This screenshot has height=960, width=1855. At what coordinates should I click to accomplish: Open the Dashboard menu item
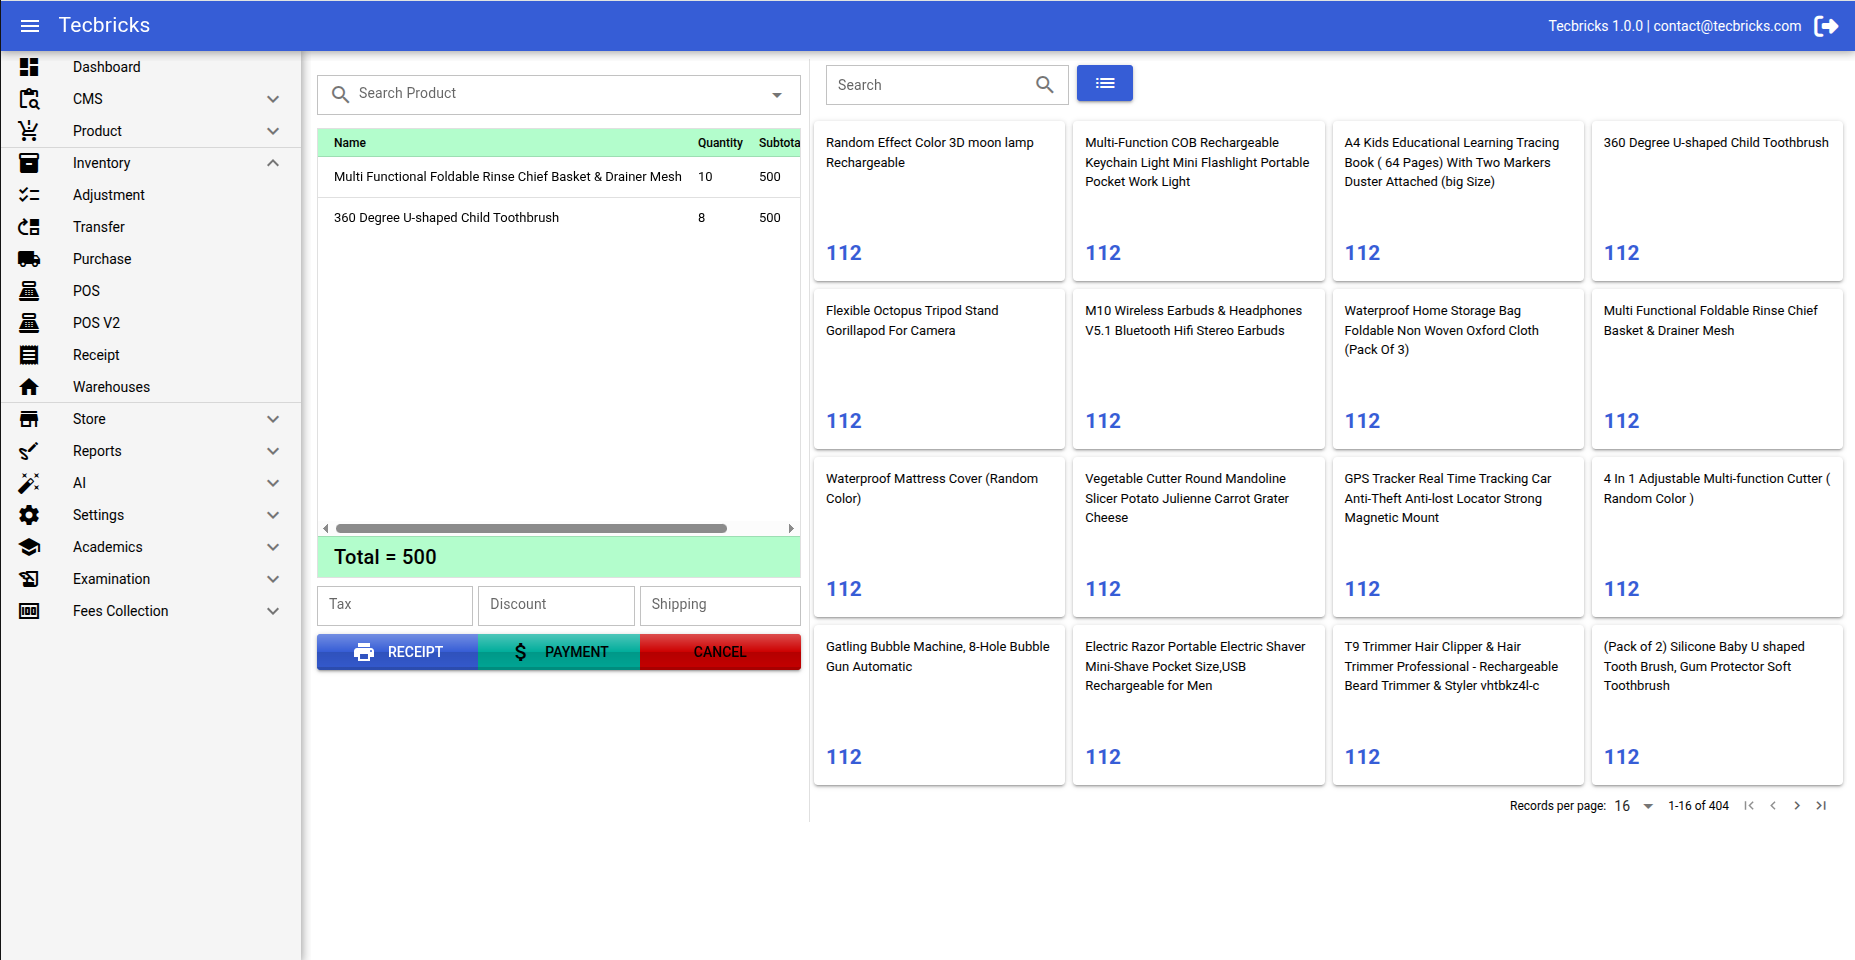point(150,67)
